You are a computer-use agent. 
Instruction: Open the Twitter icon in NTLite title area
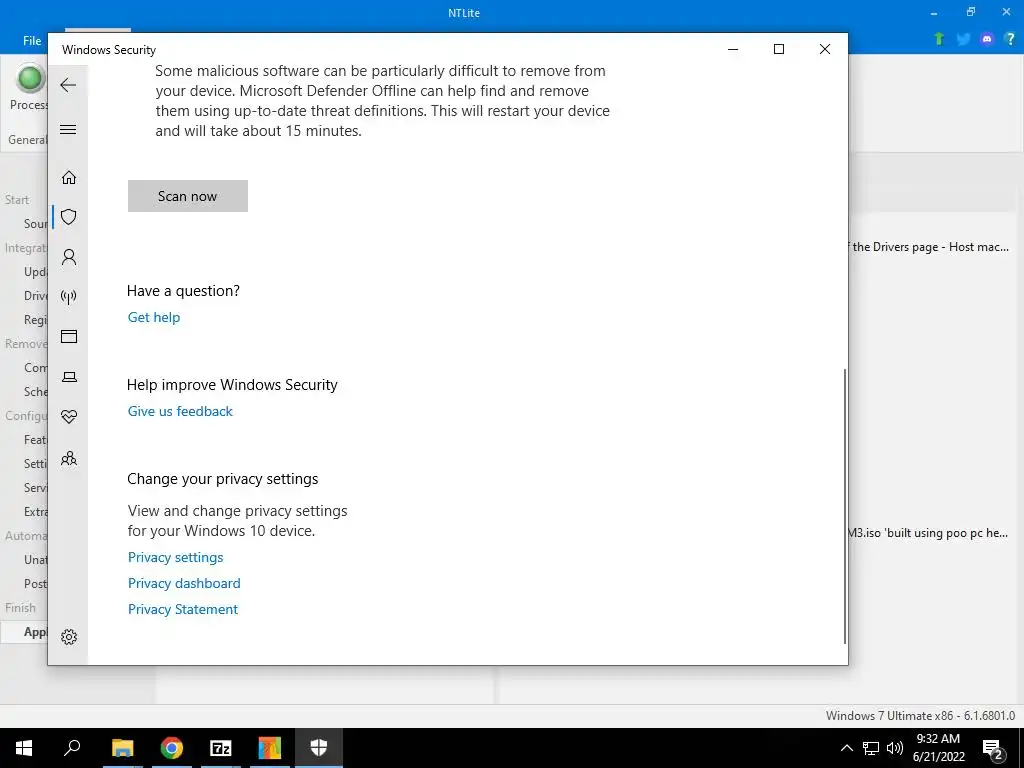[963, 39]
